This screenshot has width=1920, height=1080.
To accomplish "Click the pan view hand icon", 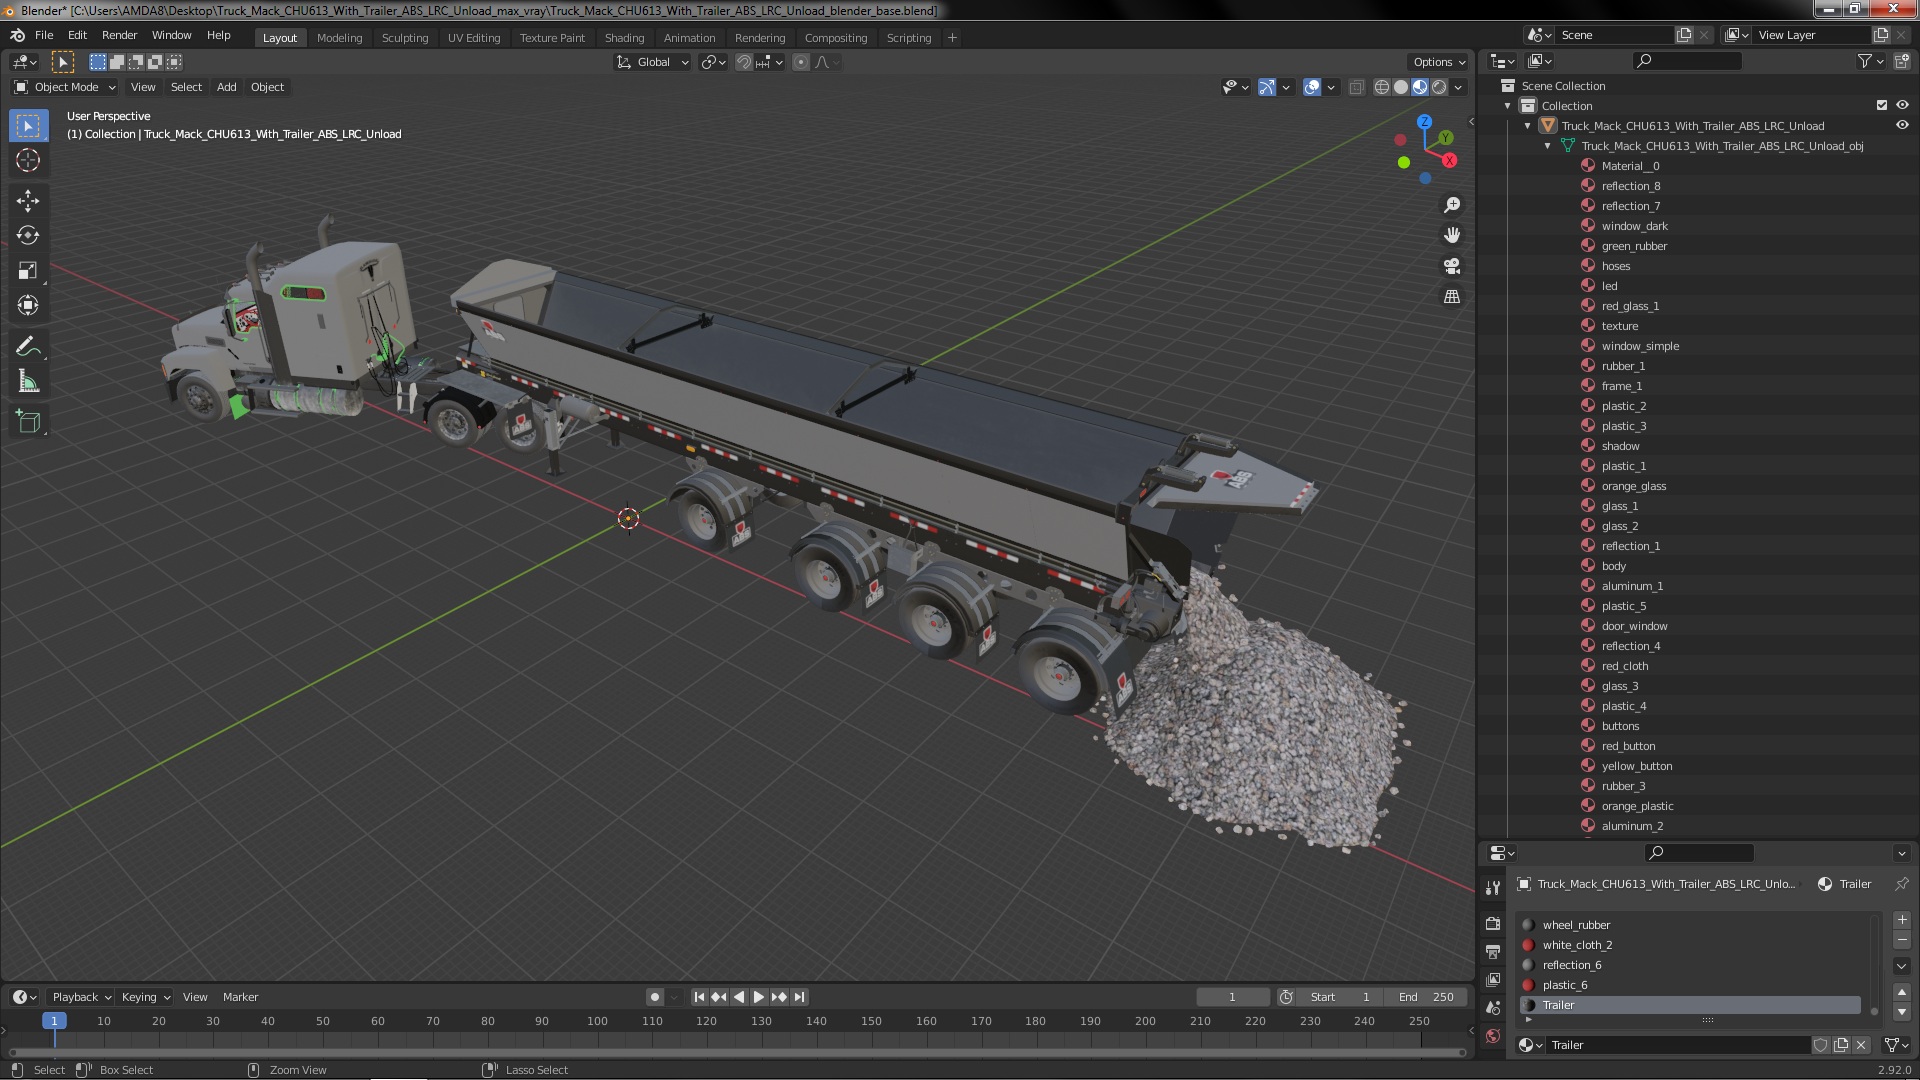I will (x=1452, y=235).
